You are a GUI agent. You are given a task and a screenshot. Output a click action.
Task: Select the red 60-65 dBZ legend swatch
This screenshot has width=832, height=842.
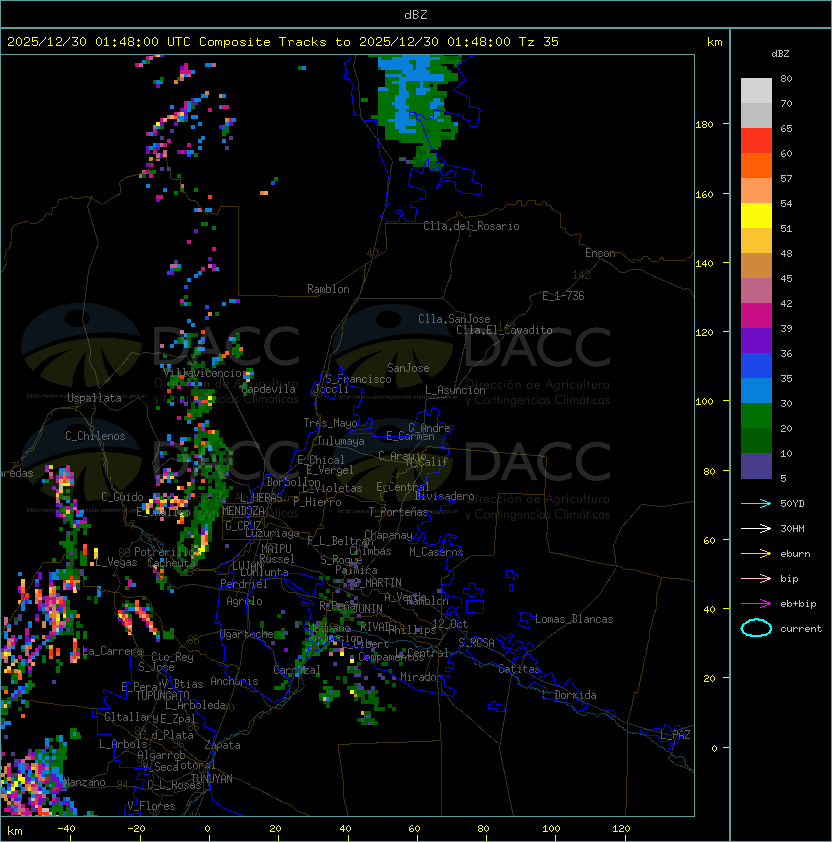click(756, 141)
